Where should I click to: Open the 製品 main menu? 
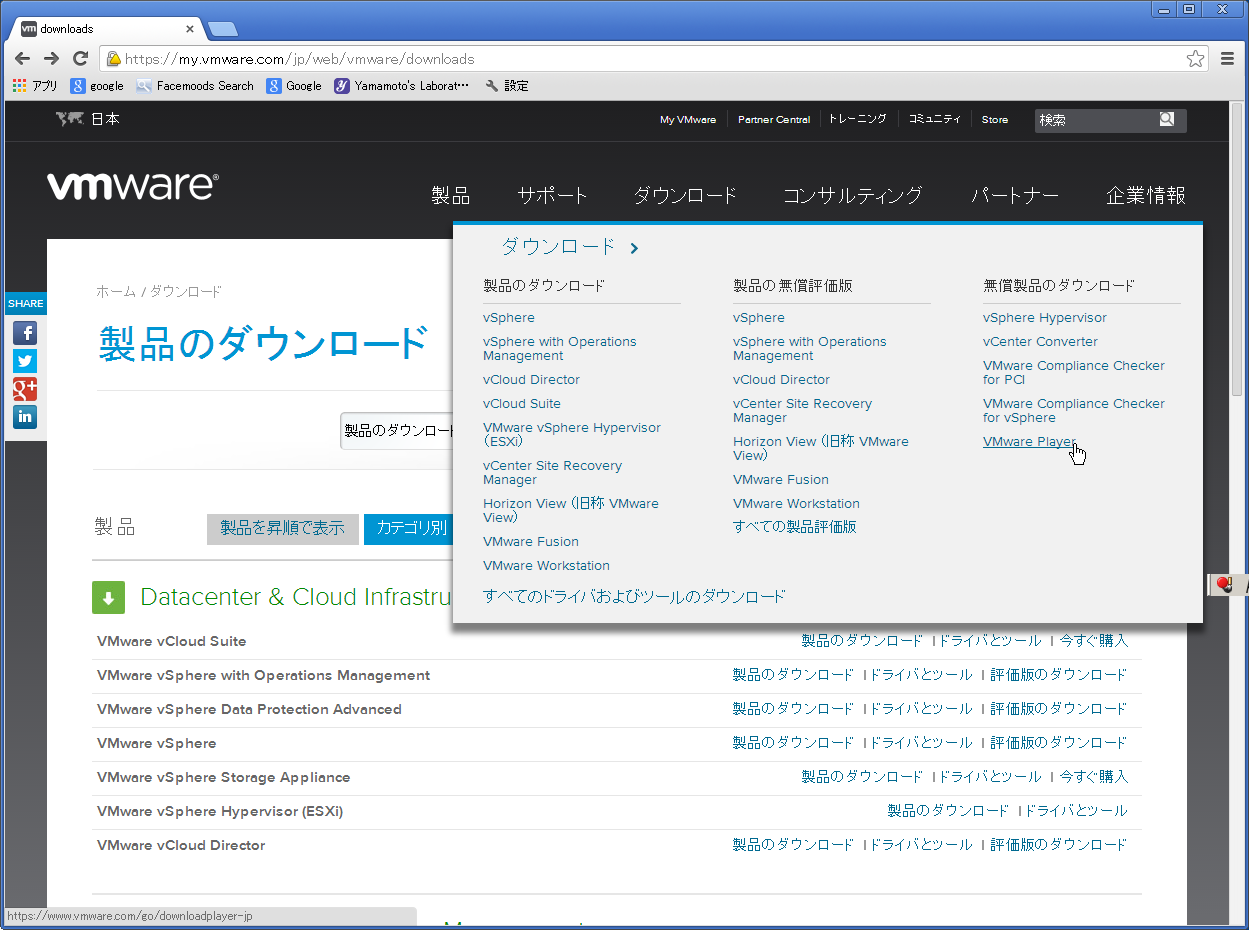[x=450, y=196]
